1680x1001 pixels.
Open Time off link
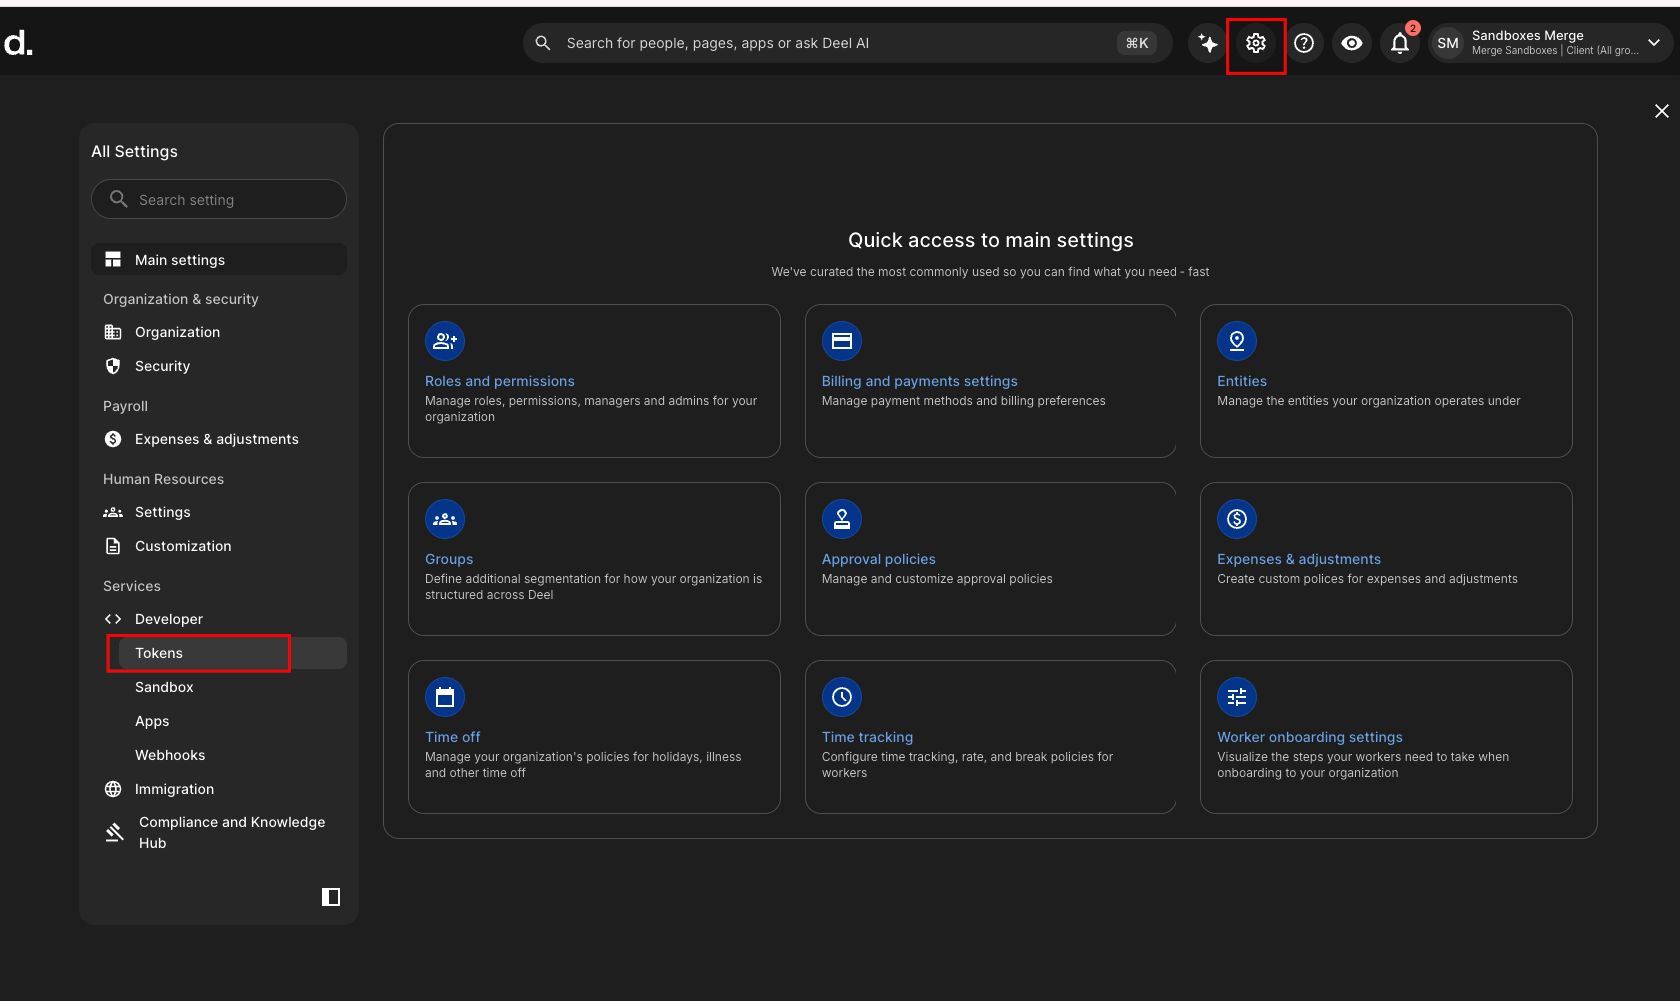pos(453,737)
